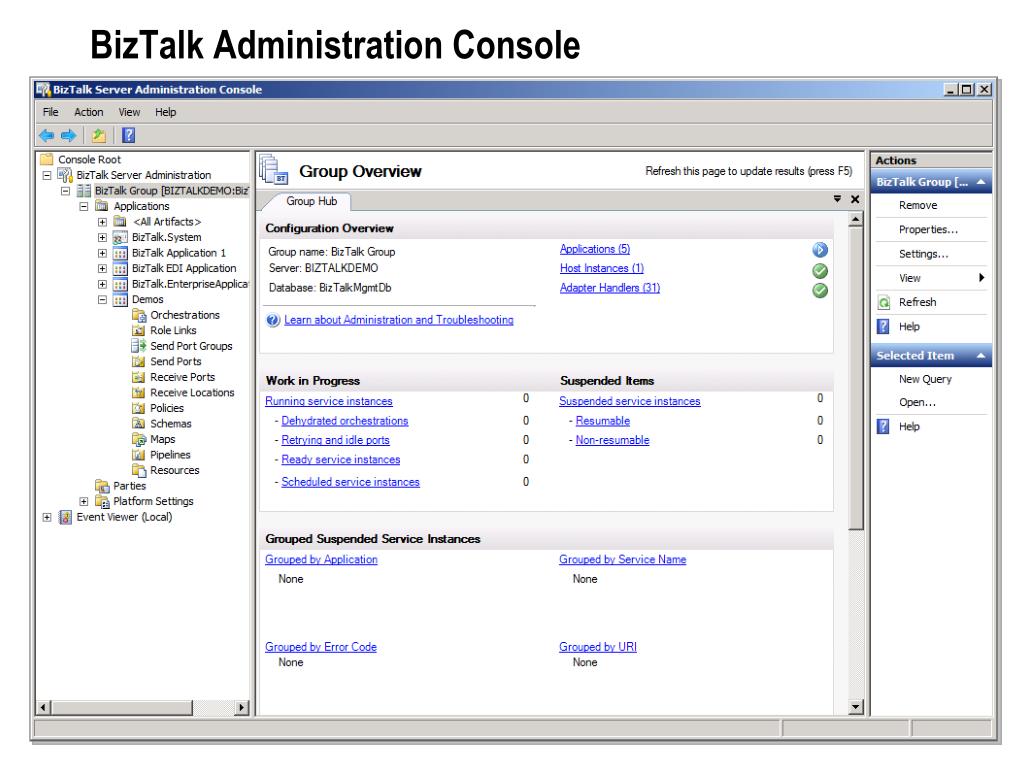Image resolution: width=1024 pixels, height=768 pixels.
Task: Click the Forward arrow toolbar icon
Action: pos(69,135)
